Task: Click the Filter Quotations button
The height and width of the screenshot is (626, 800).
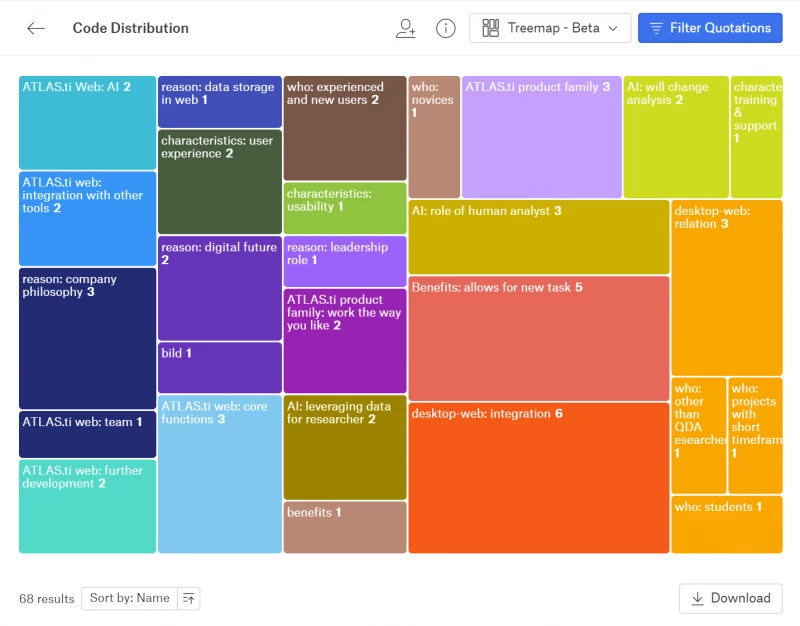Action: point(710,28)
